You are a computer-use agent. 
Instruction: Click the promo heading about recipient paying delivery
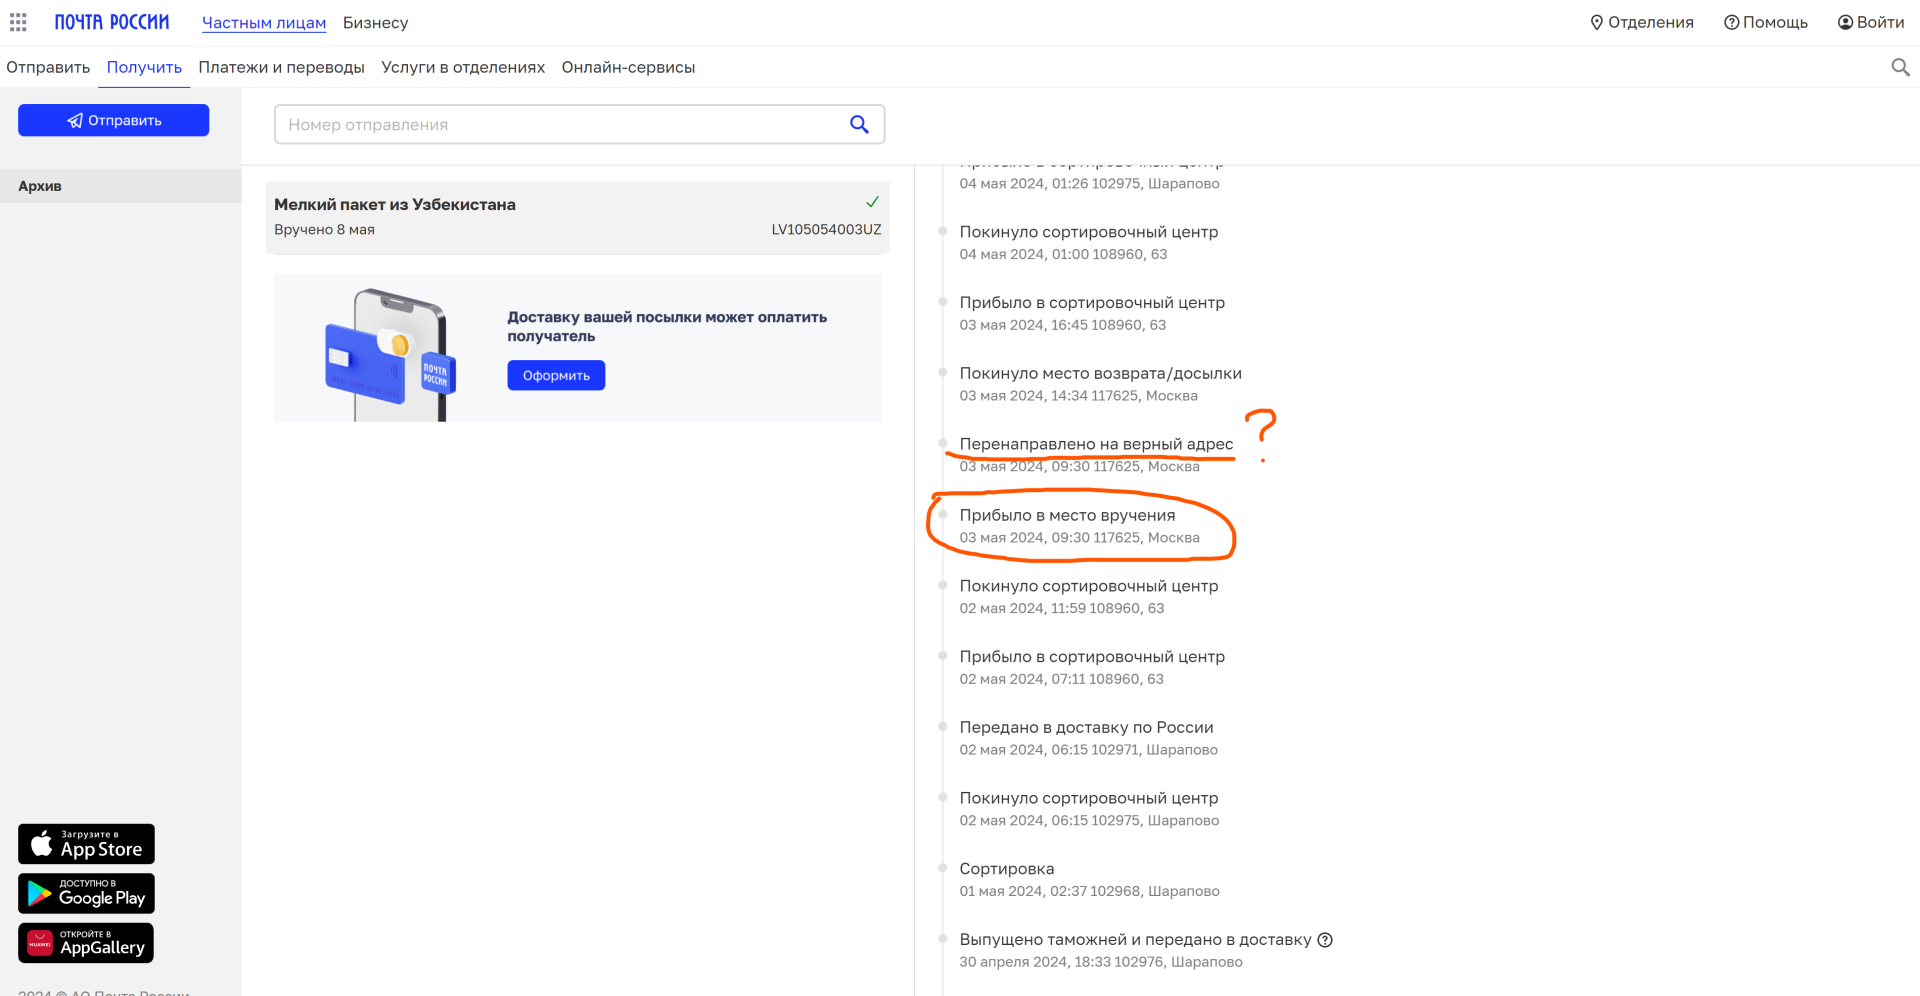pyautogui.click(x=667, y=326)
